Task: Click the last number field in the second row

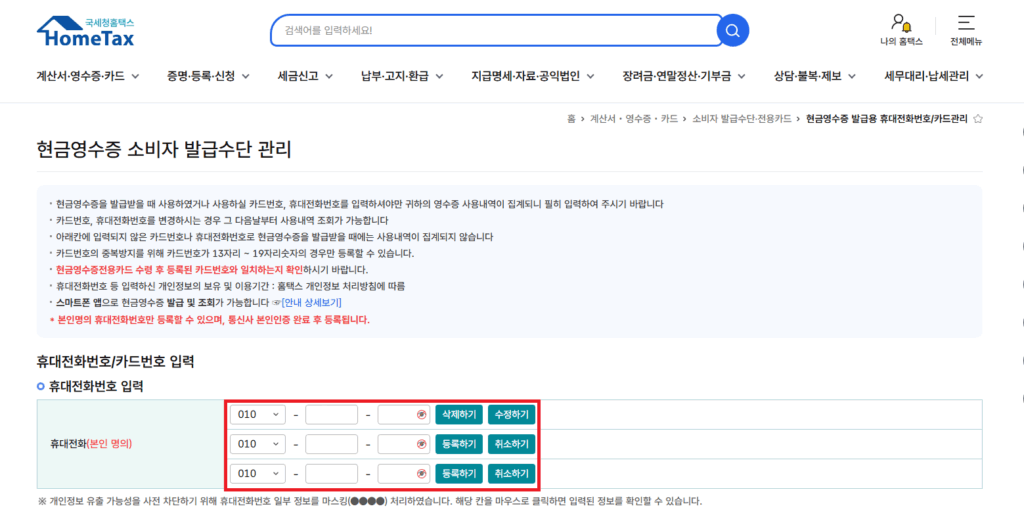Action: tap(404, 444)
